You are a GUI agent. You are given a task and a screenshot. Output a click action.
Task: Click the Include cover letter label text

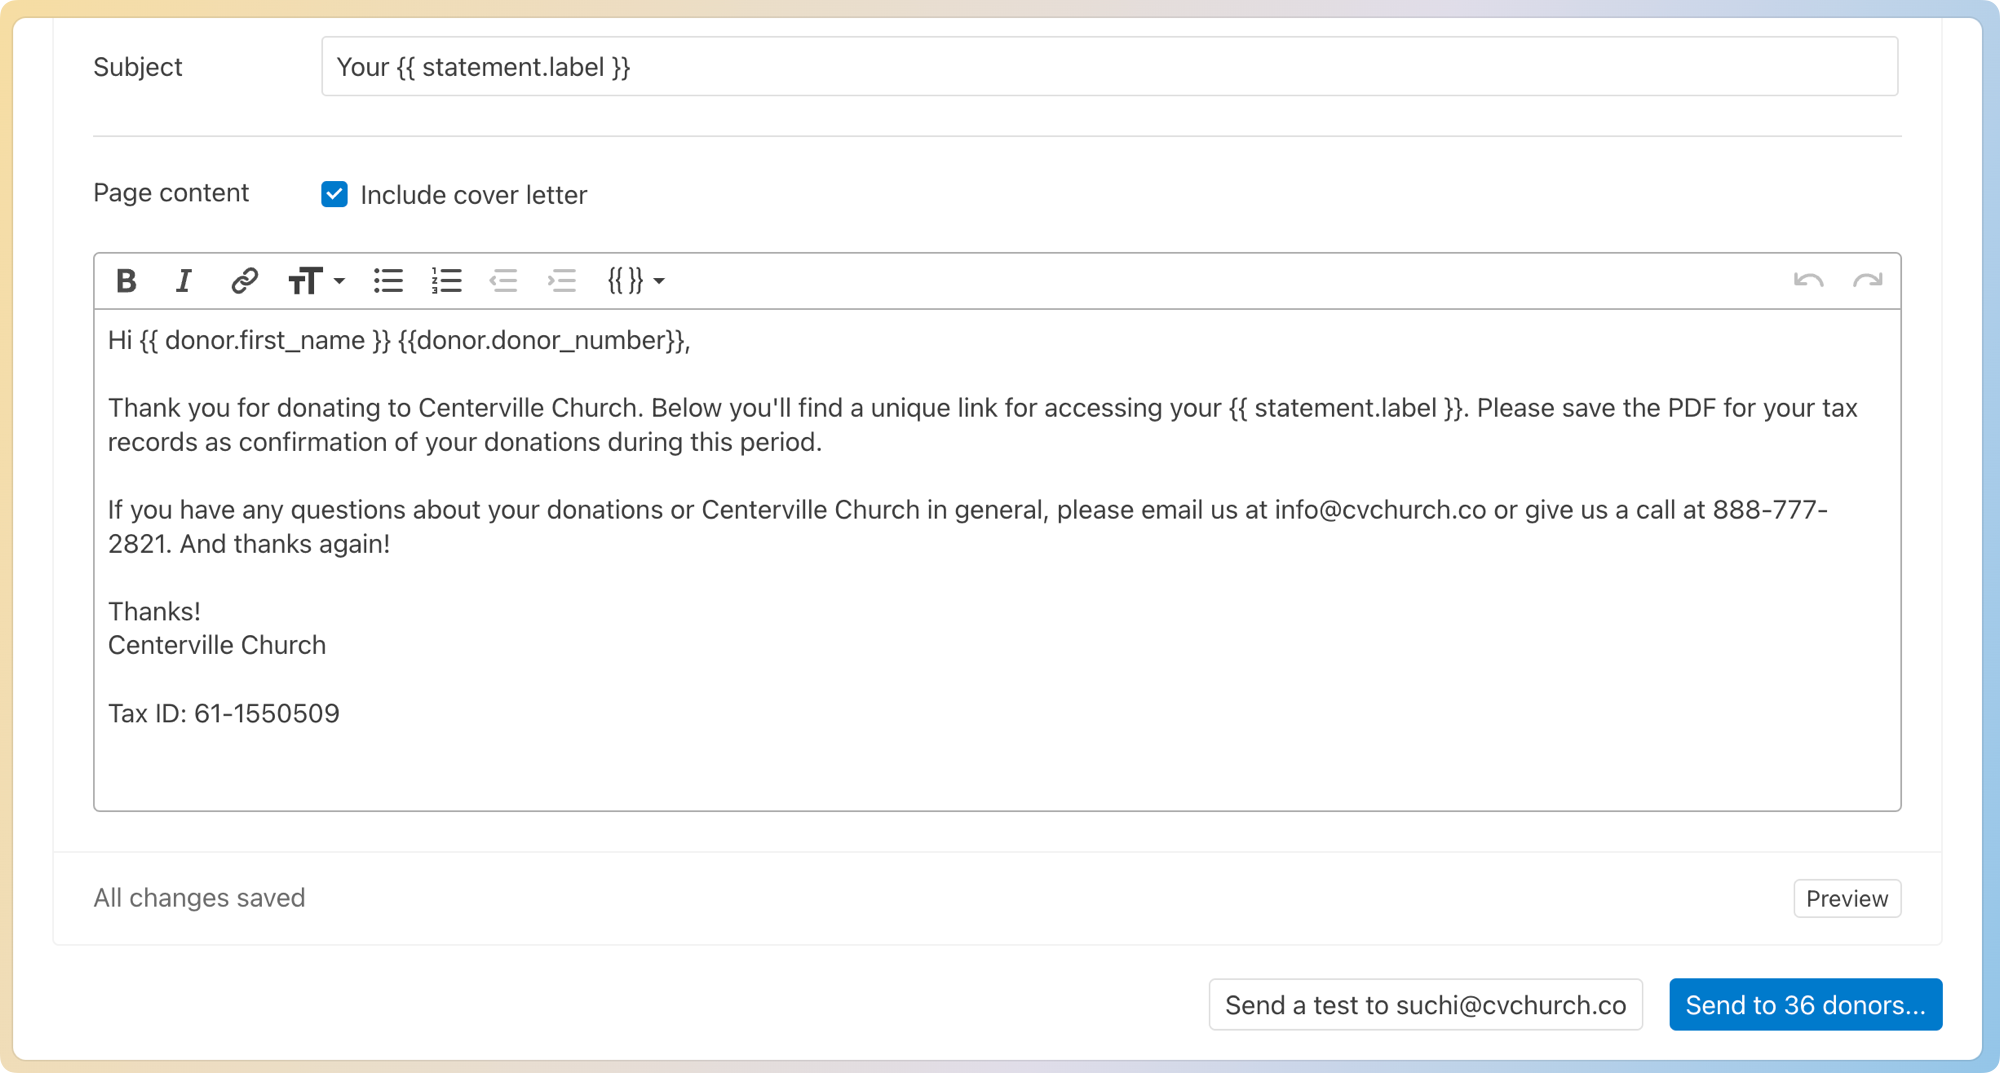(473, 195)
